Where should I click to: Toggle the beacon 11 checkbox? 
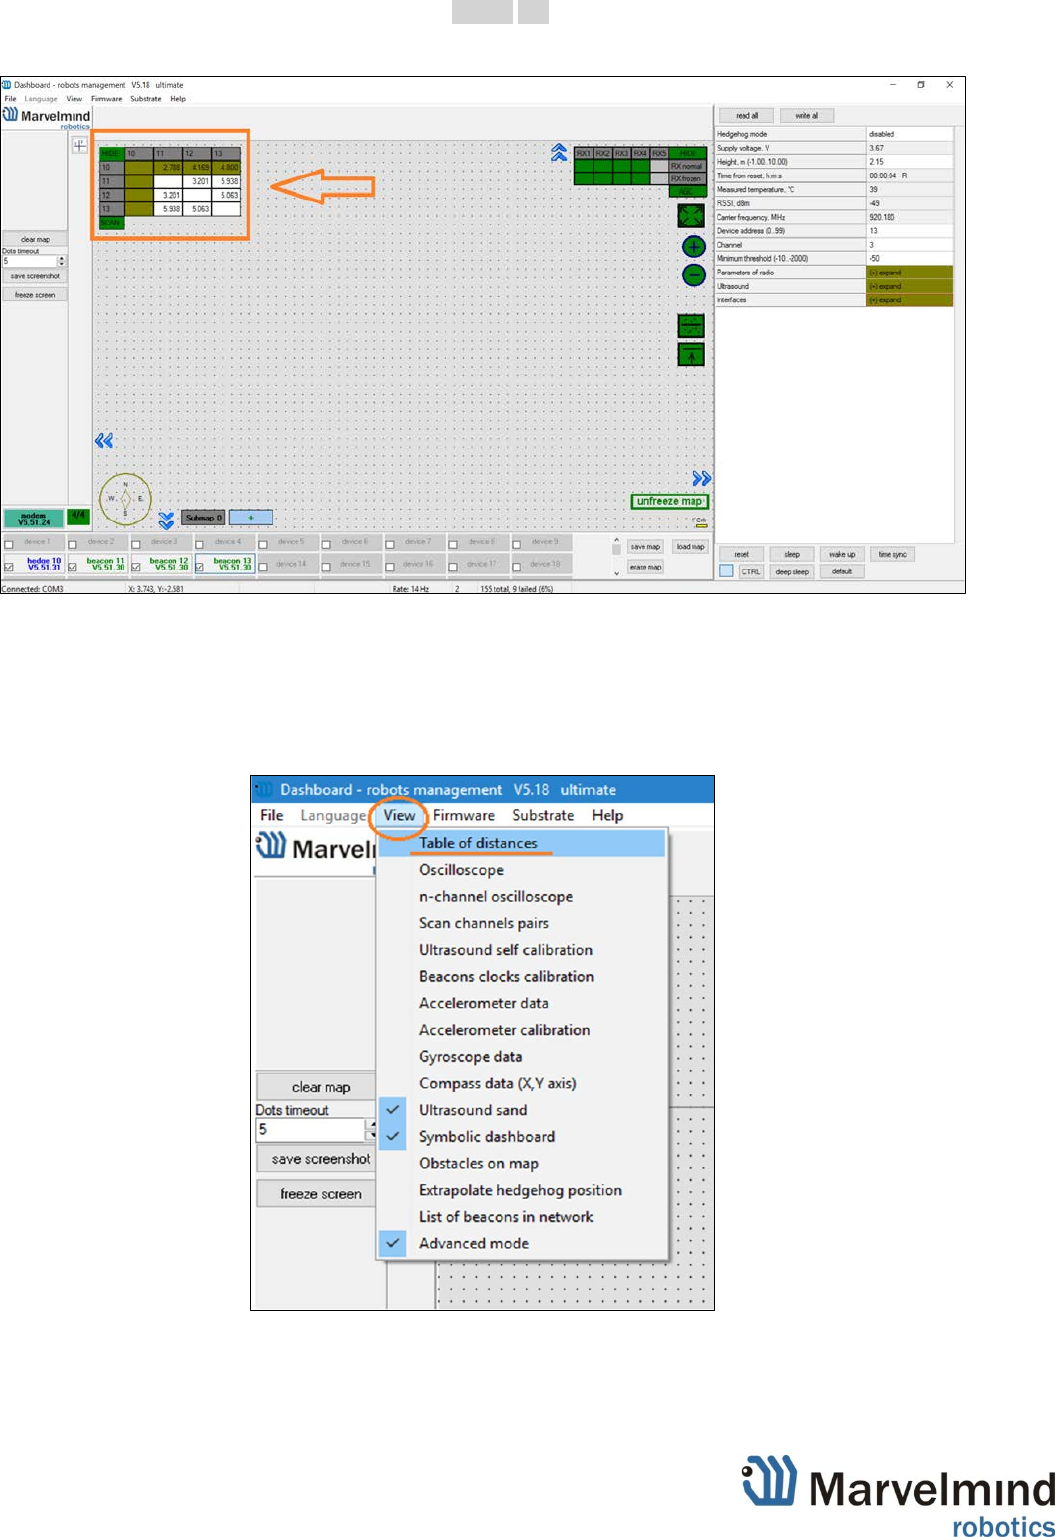tap(72, 567)
